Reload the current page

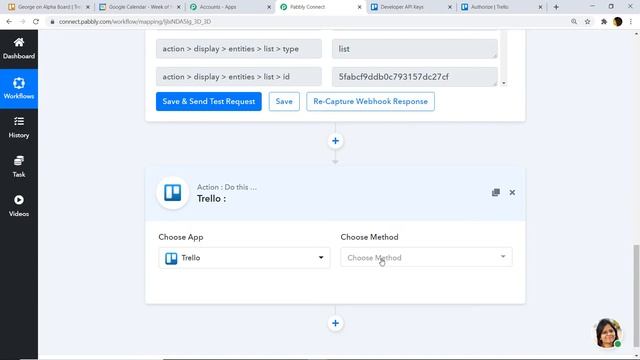(36, 22)
